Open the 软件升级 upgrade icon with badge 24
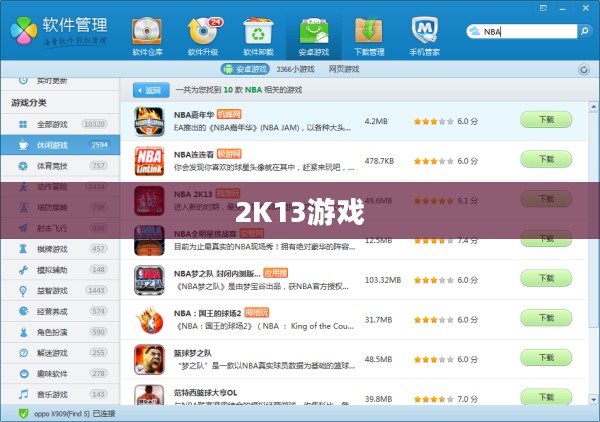Viewport: 600px width, 422px height. (x=203, y=36)
